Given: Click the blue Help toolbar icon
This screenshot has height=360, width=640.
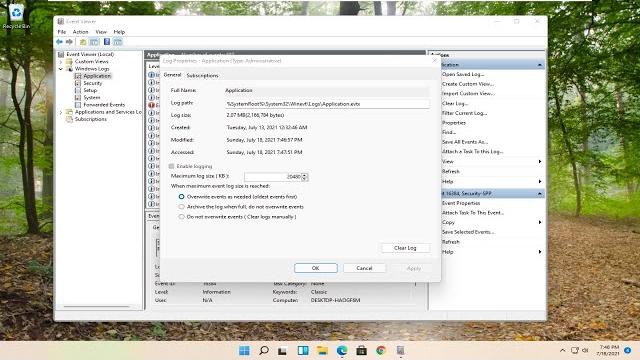Looking at the screenshot, I should pyautogui.click(x=107, y=42).
